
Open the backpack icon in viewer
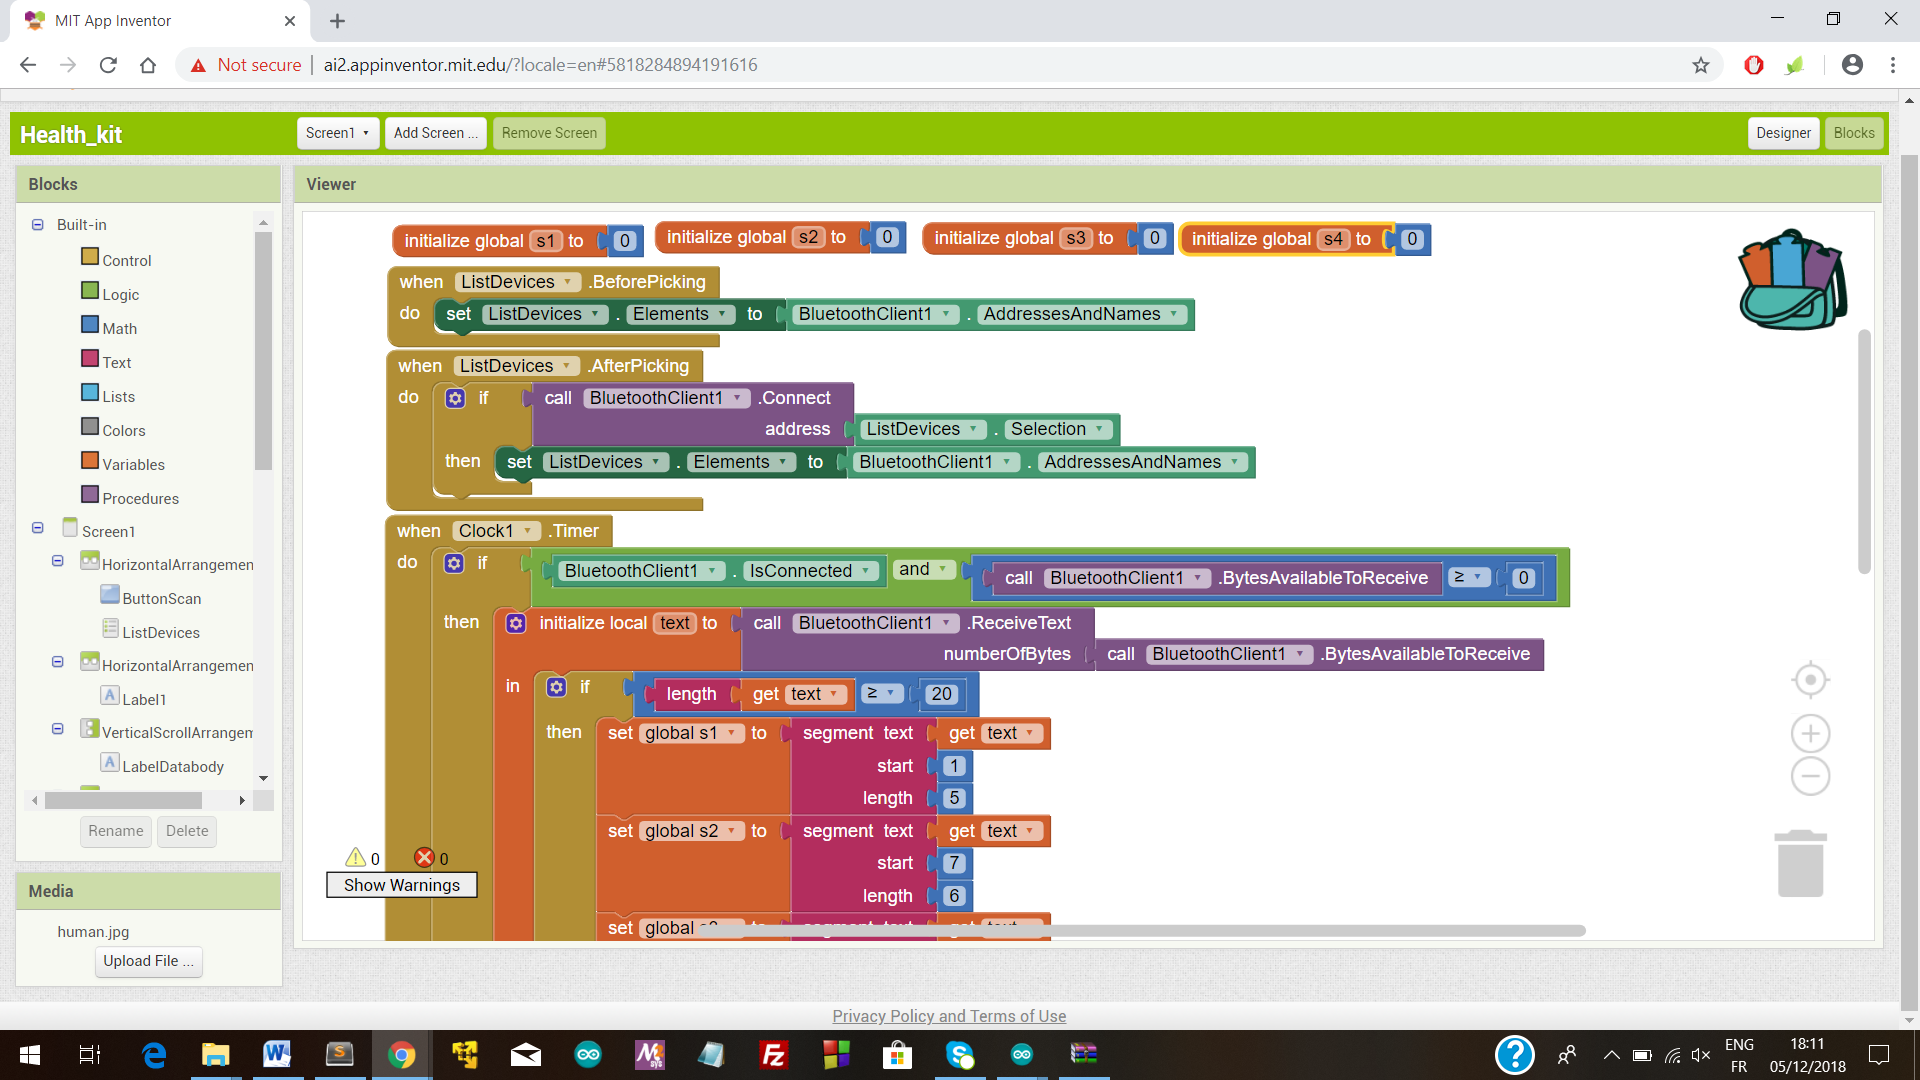click(x=1793, y=281)
